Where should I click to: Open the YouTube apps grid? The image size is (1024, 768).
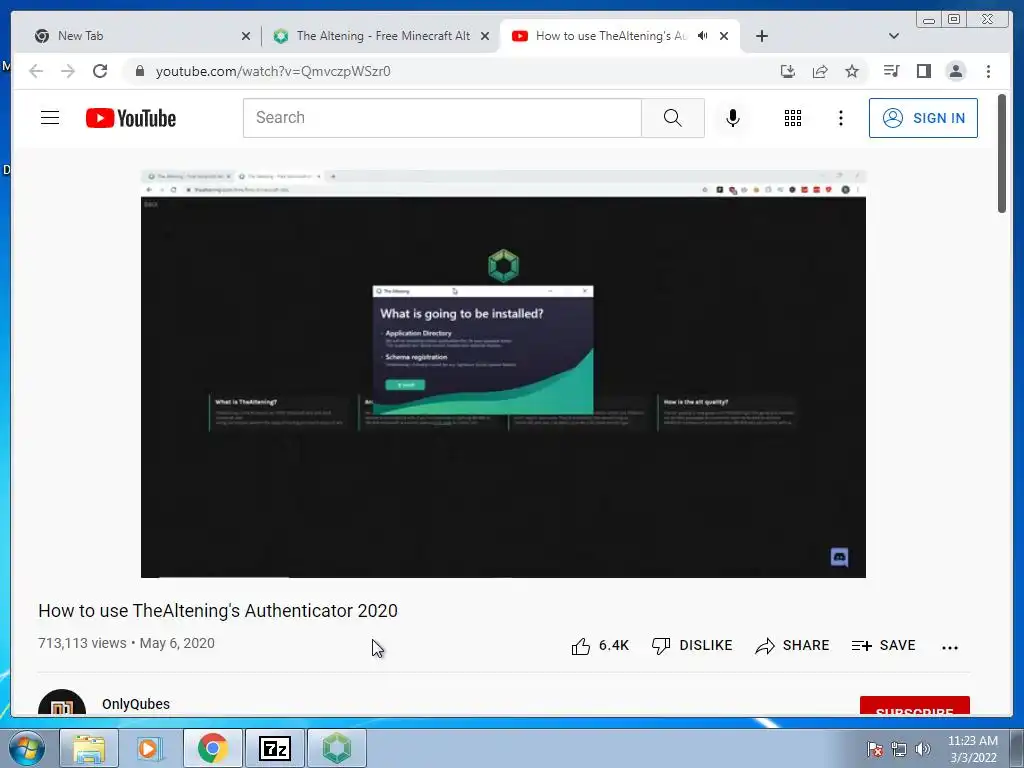point(793,118)
